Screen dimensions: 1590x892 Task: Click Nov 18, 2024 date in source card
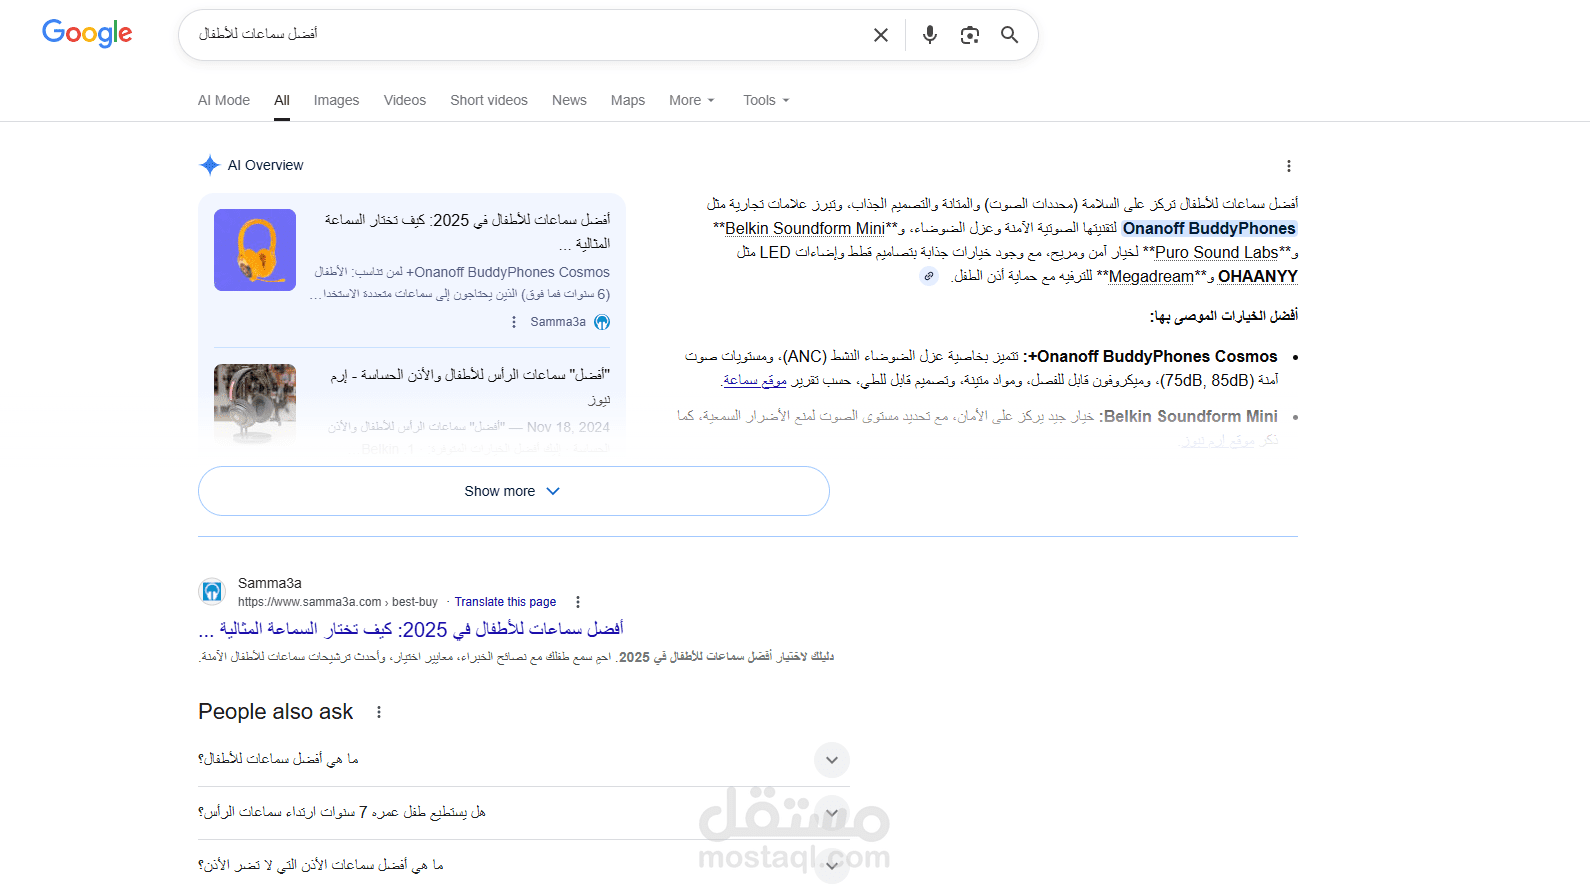(x=568, y=427)
